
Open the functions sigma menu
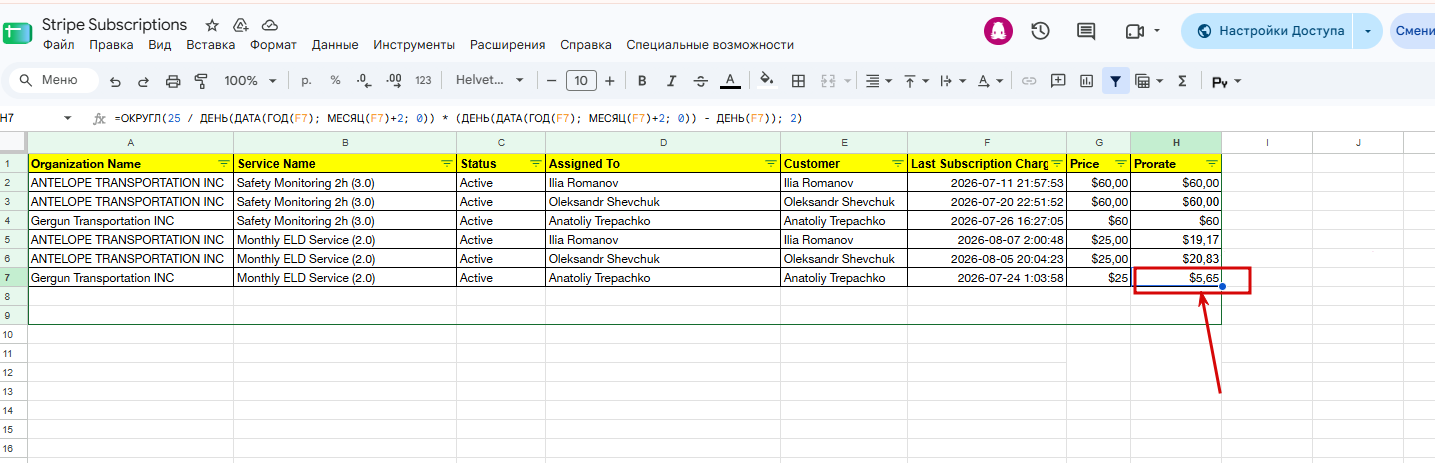(1182, 81)
